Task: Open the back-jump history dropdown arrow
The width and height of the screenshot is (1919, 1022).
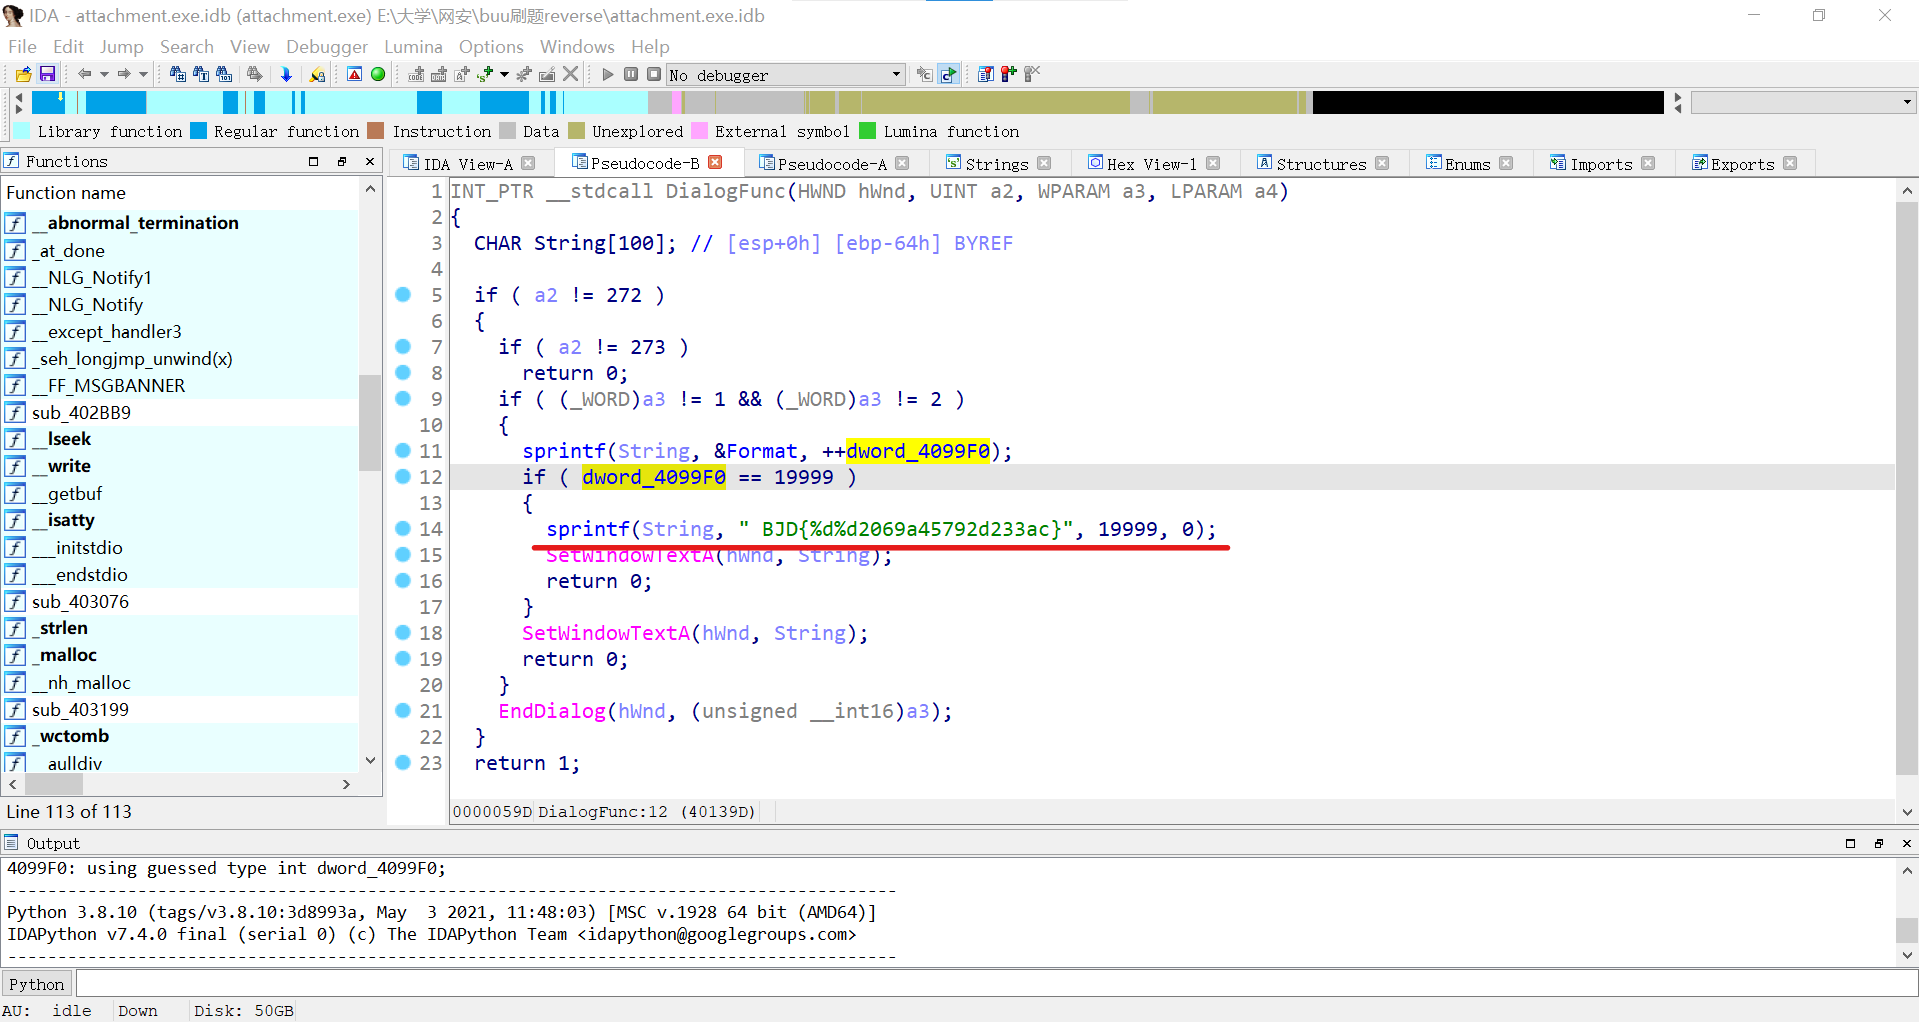Action: point(104,74)
